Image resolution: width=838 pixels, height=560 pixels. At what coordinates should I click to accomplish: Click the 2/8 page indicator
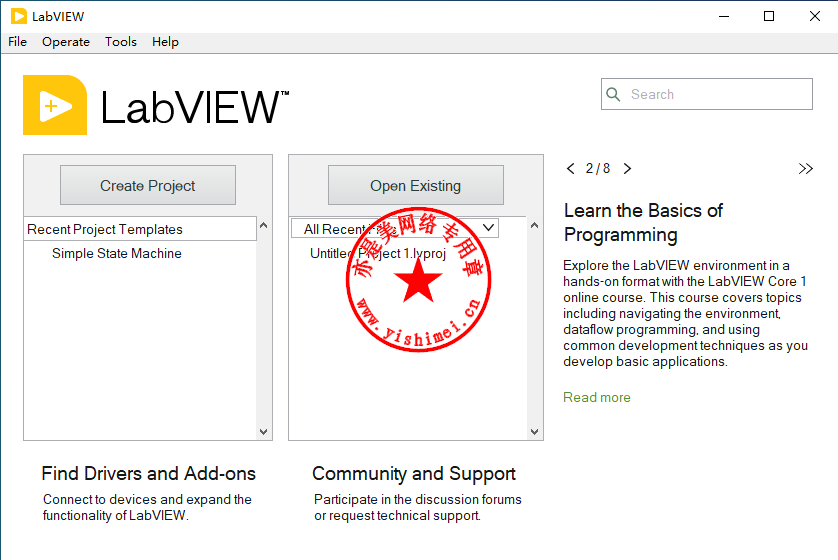[x=598, y=169]
